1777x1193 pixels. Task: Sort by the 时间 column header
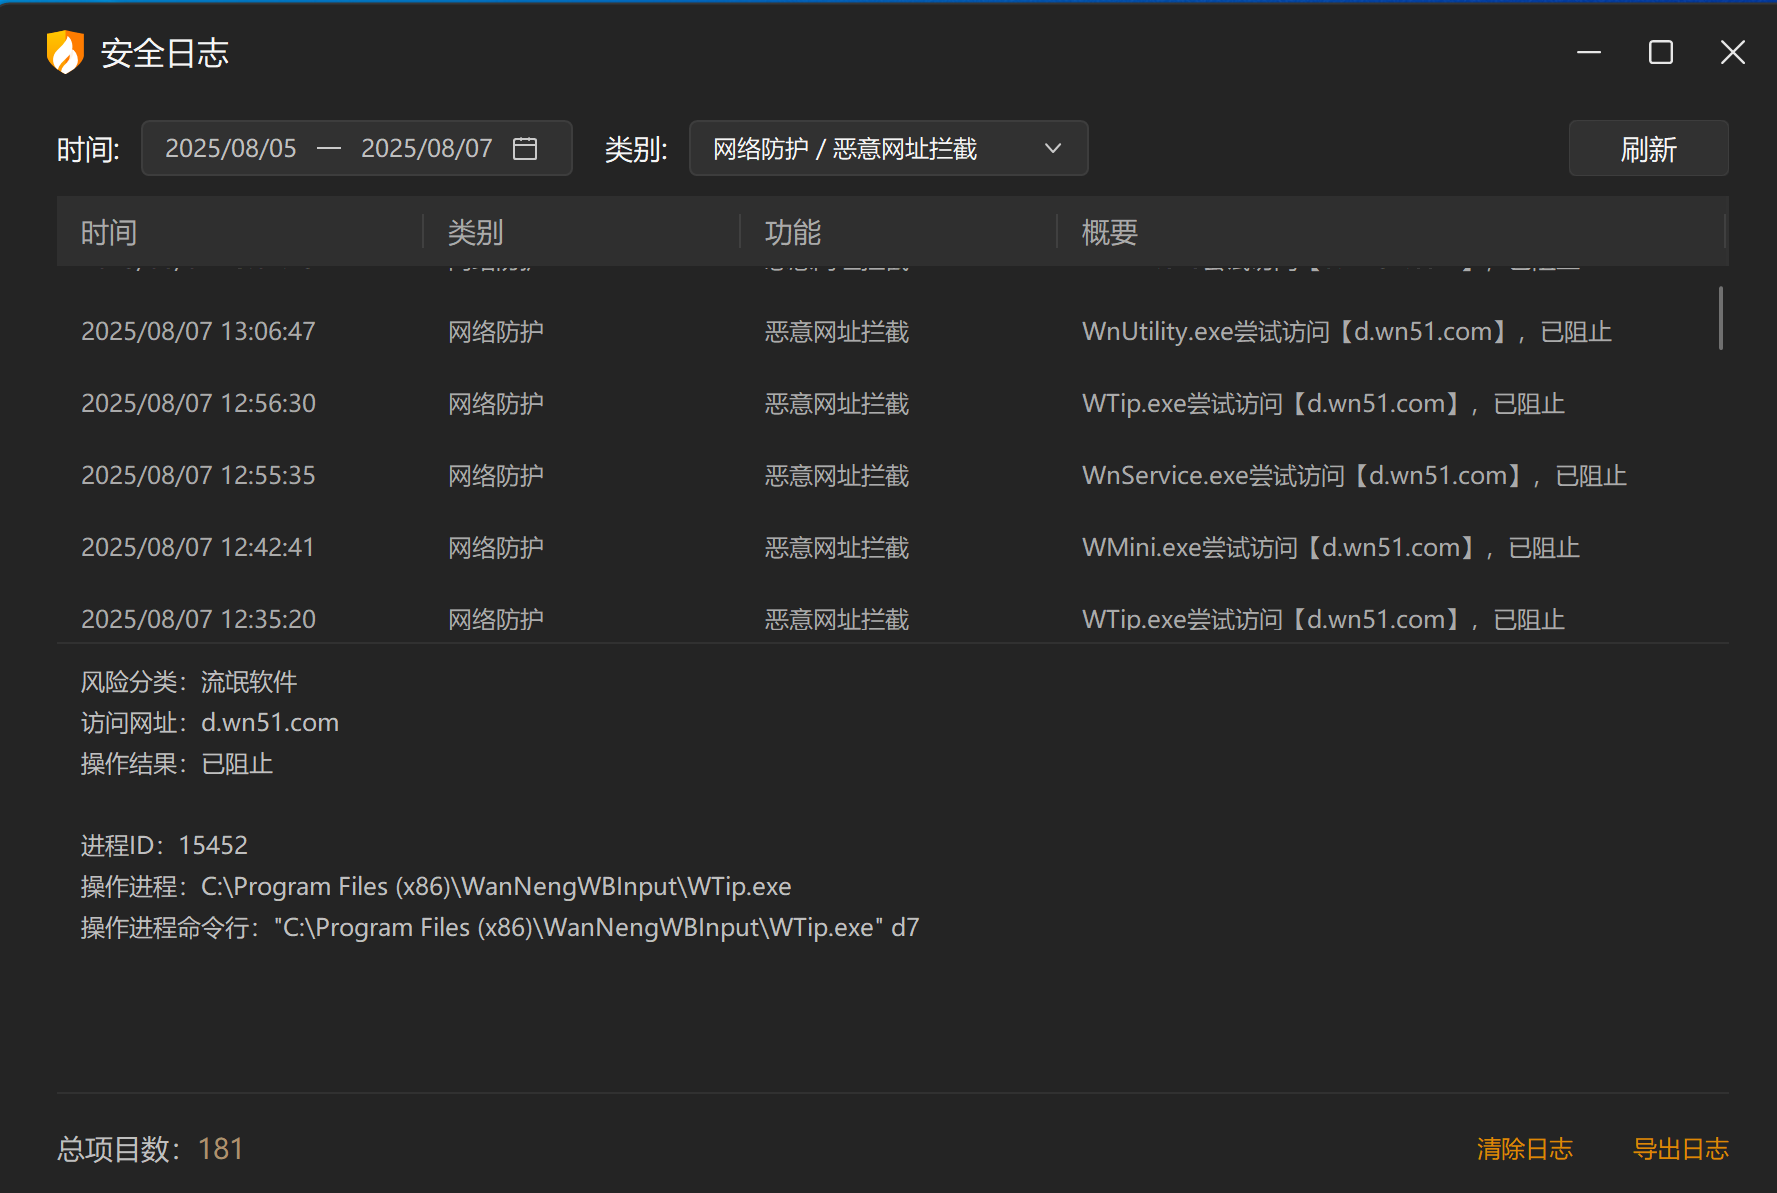click(109, 233)
